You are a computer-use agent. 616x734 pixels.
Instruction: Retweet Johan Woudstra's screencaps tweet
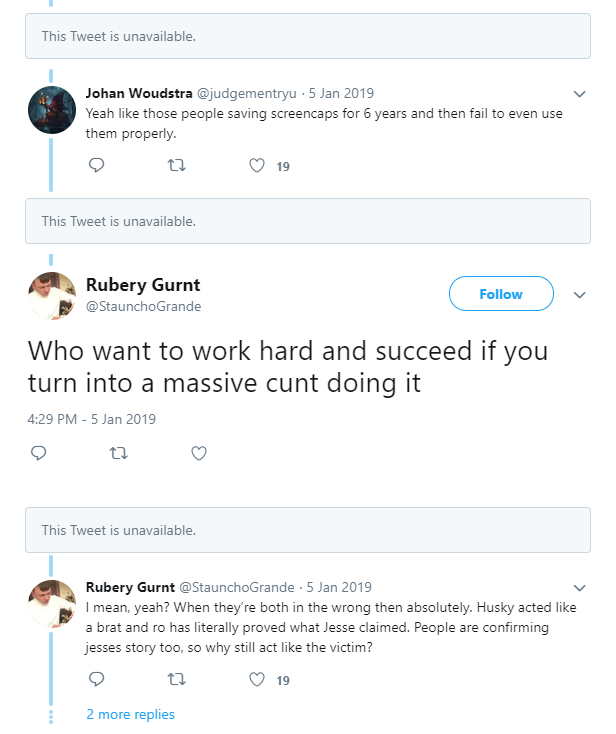pyautogui.click(x=176, y=165)
